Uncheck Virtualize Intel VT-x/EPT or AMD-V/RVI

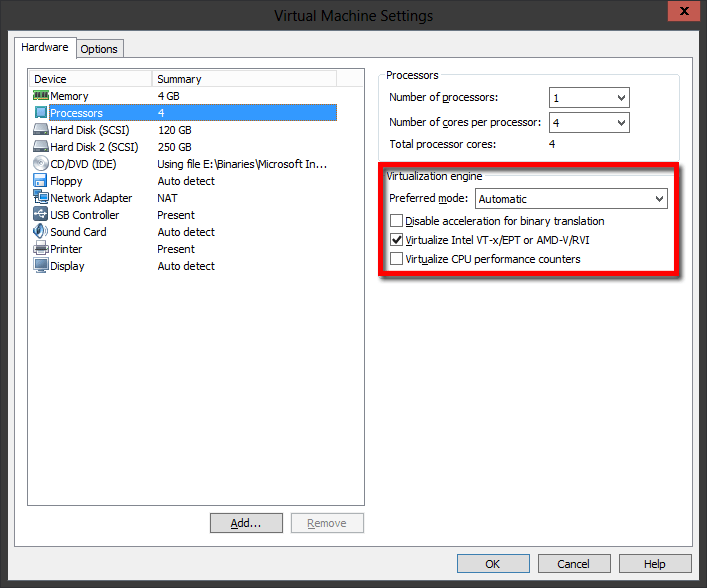(397, 240)
